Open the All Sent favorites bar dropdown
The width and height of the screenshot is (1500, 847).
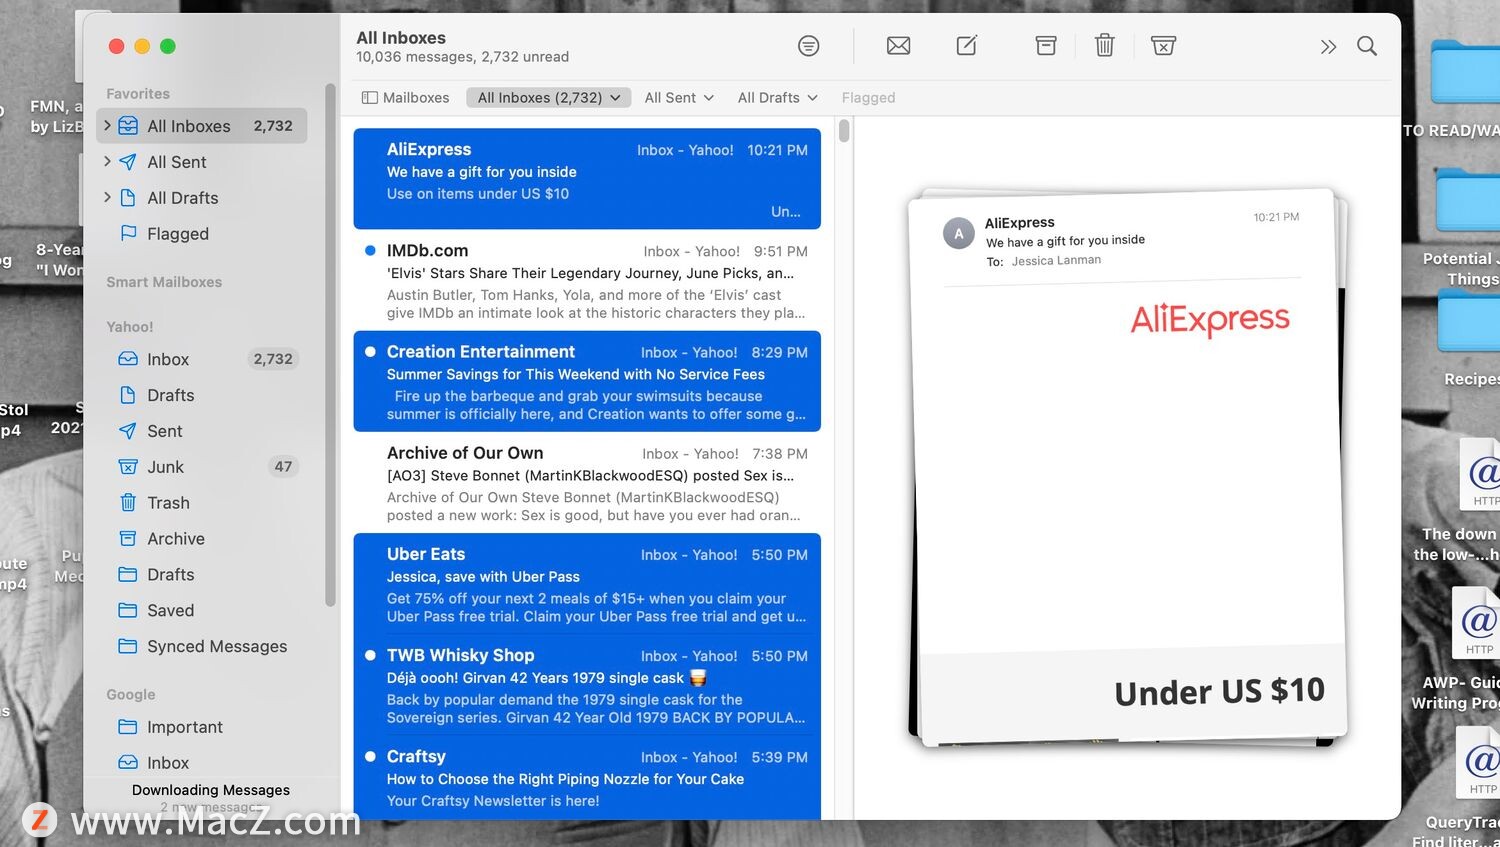click(679, 98)
